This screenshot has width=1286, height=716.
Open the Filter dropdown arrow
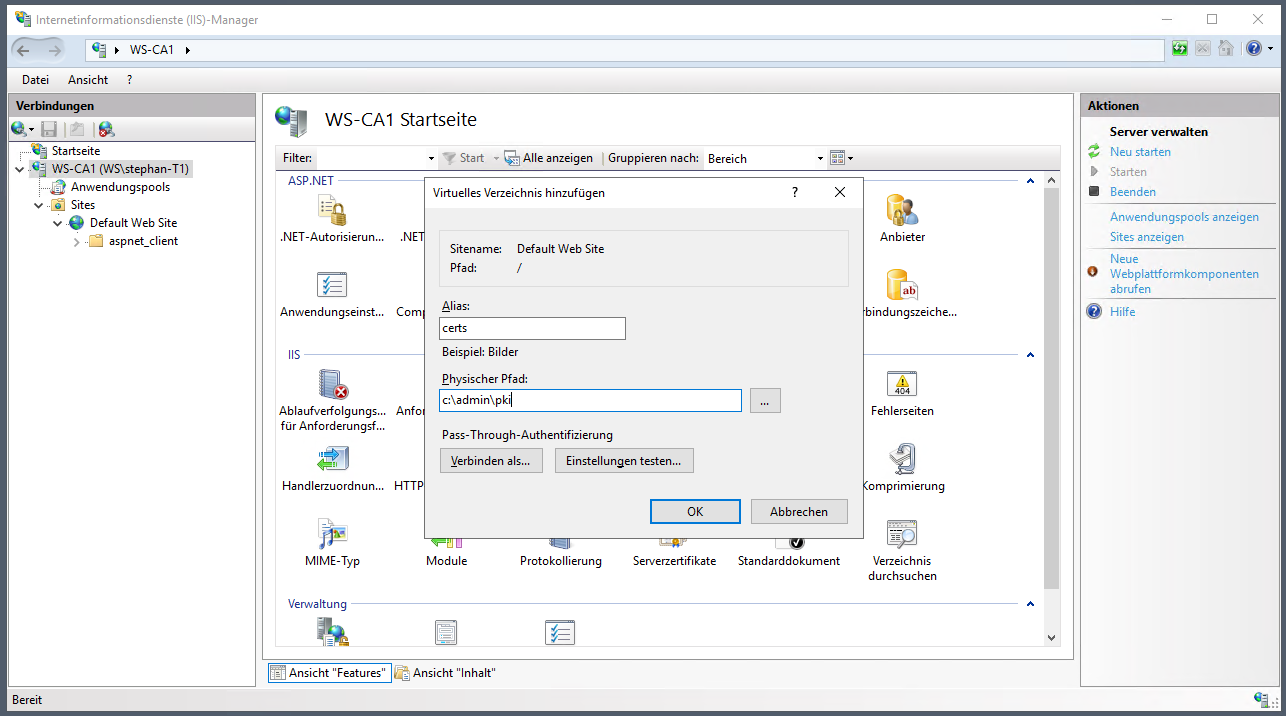pos(431,158)
